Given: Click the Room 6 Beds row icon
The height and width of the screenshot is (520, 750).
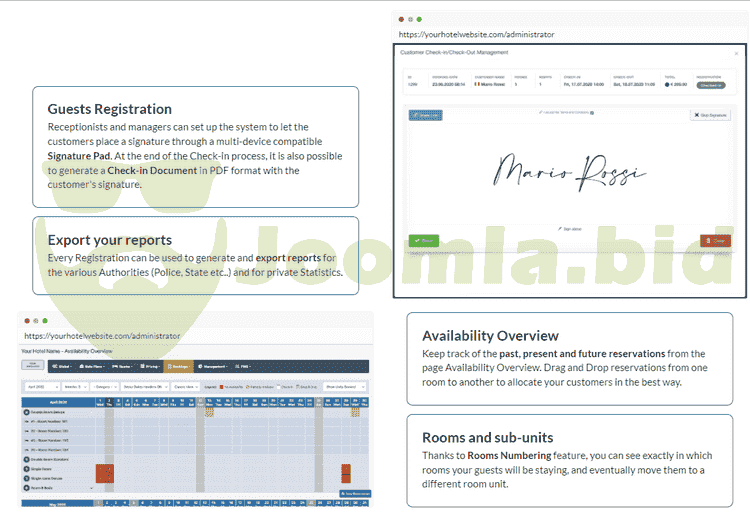Looking at the screenshot, I should (26, 487).
